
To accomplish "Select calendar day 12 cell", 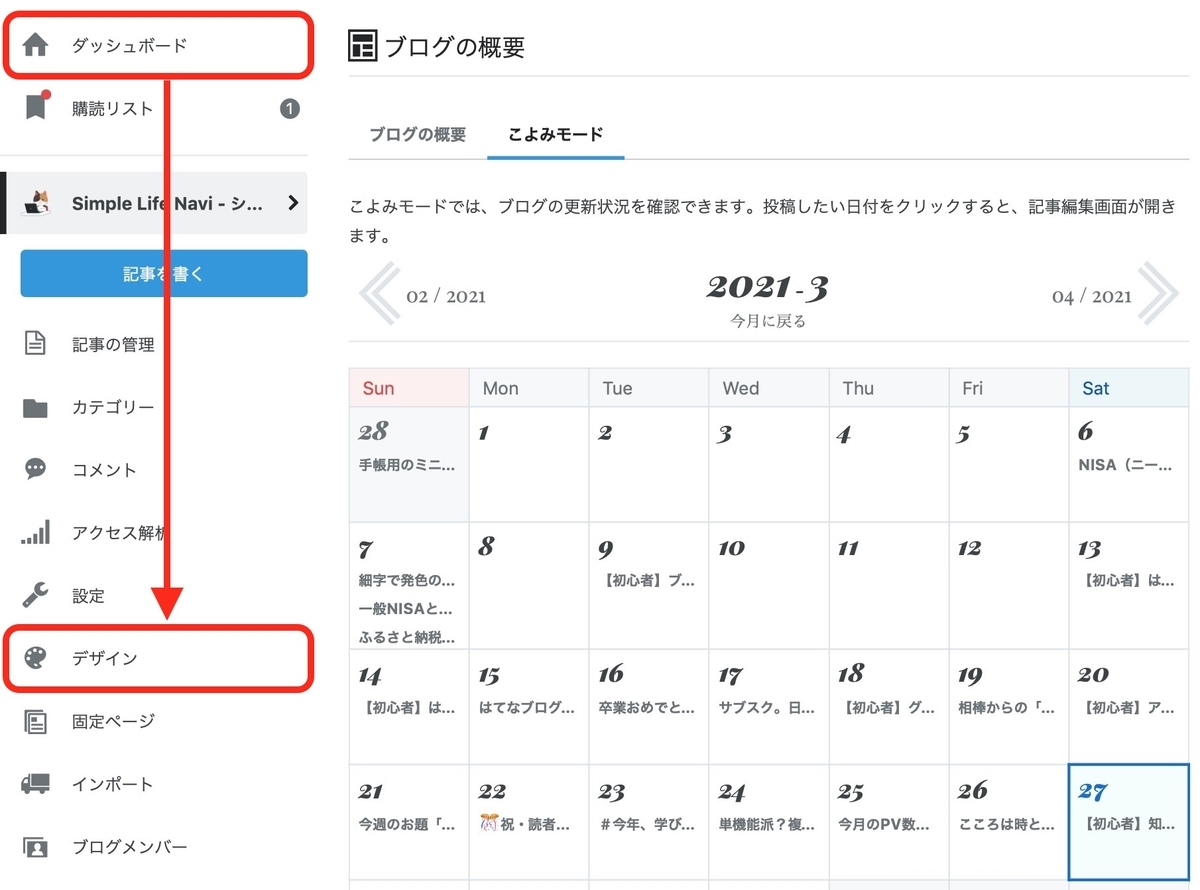I will pos(1008,586).
